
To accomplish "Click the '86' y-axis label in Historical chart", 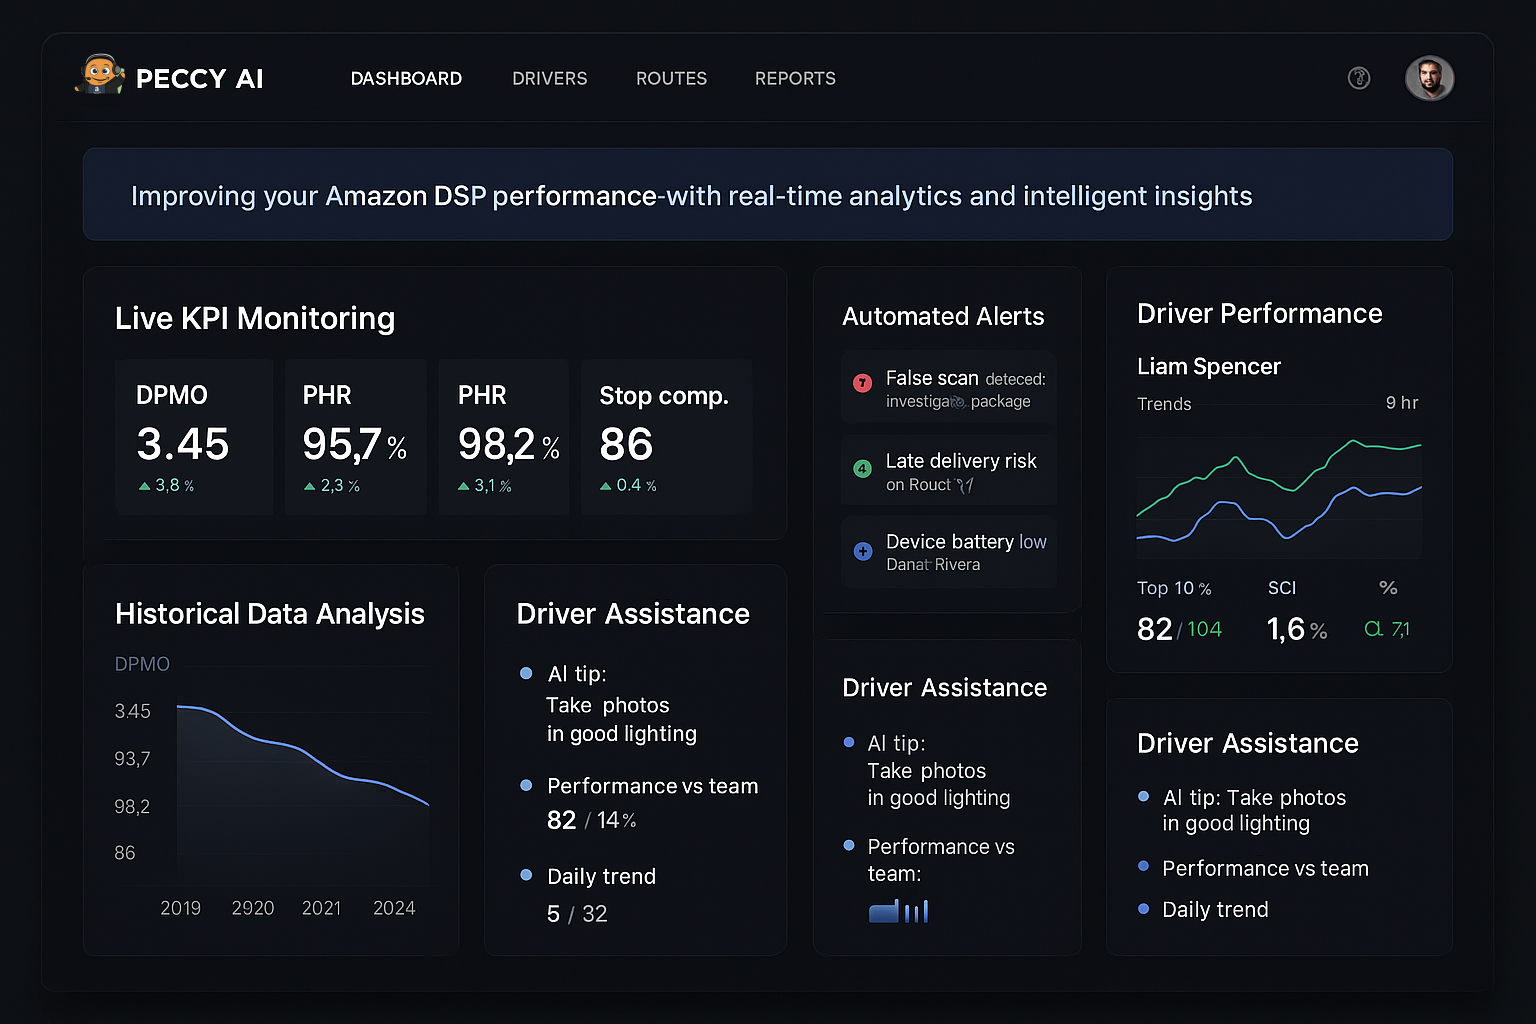I will [x=125, y=853].
